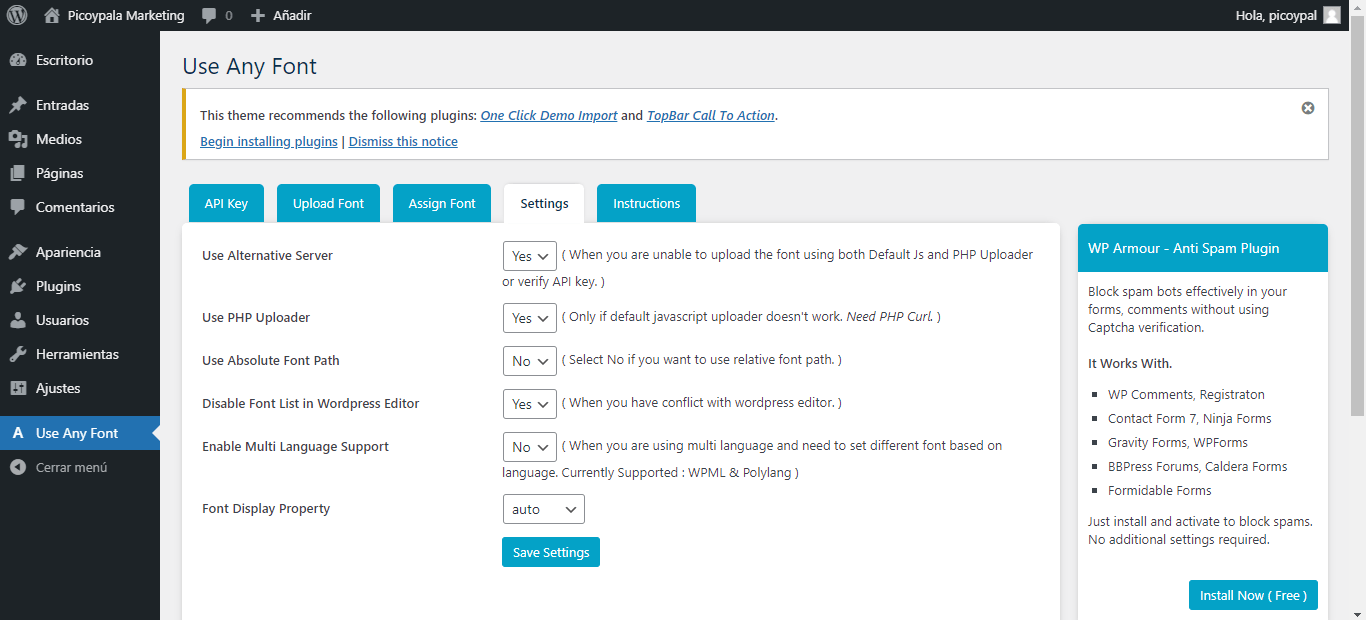
Task: Switch to the API Key tab
Action: pyautogui.click(x=226, y=203)
